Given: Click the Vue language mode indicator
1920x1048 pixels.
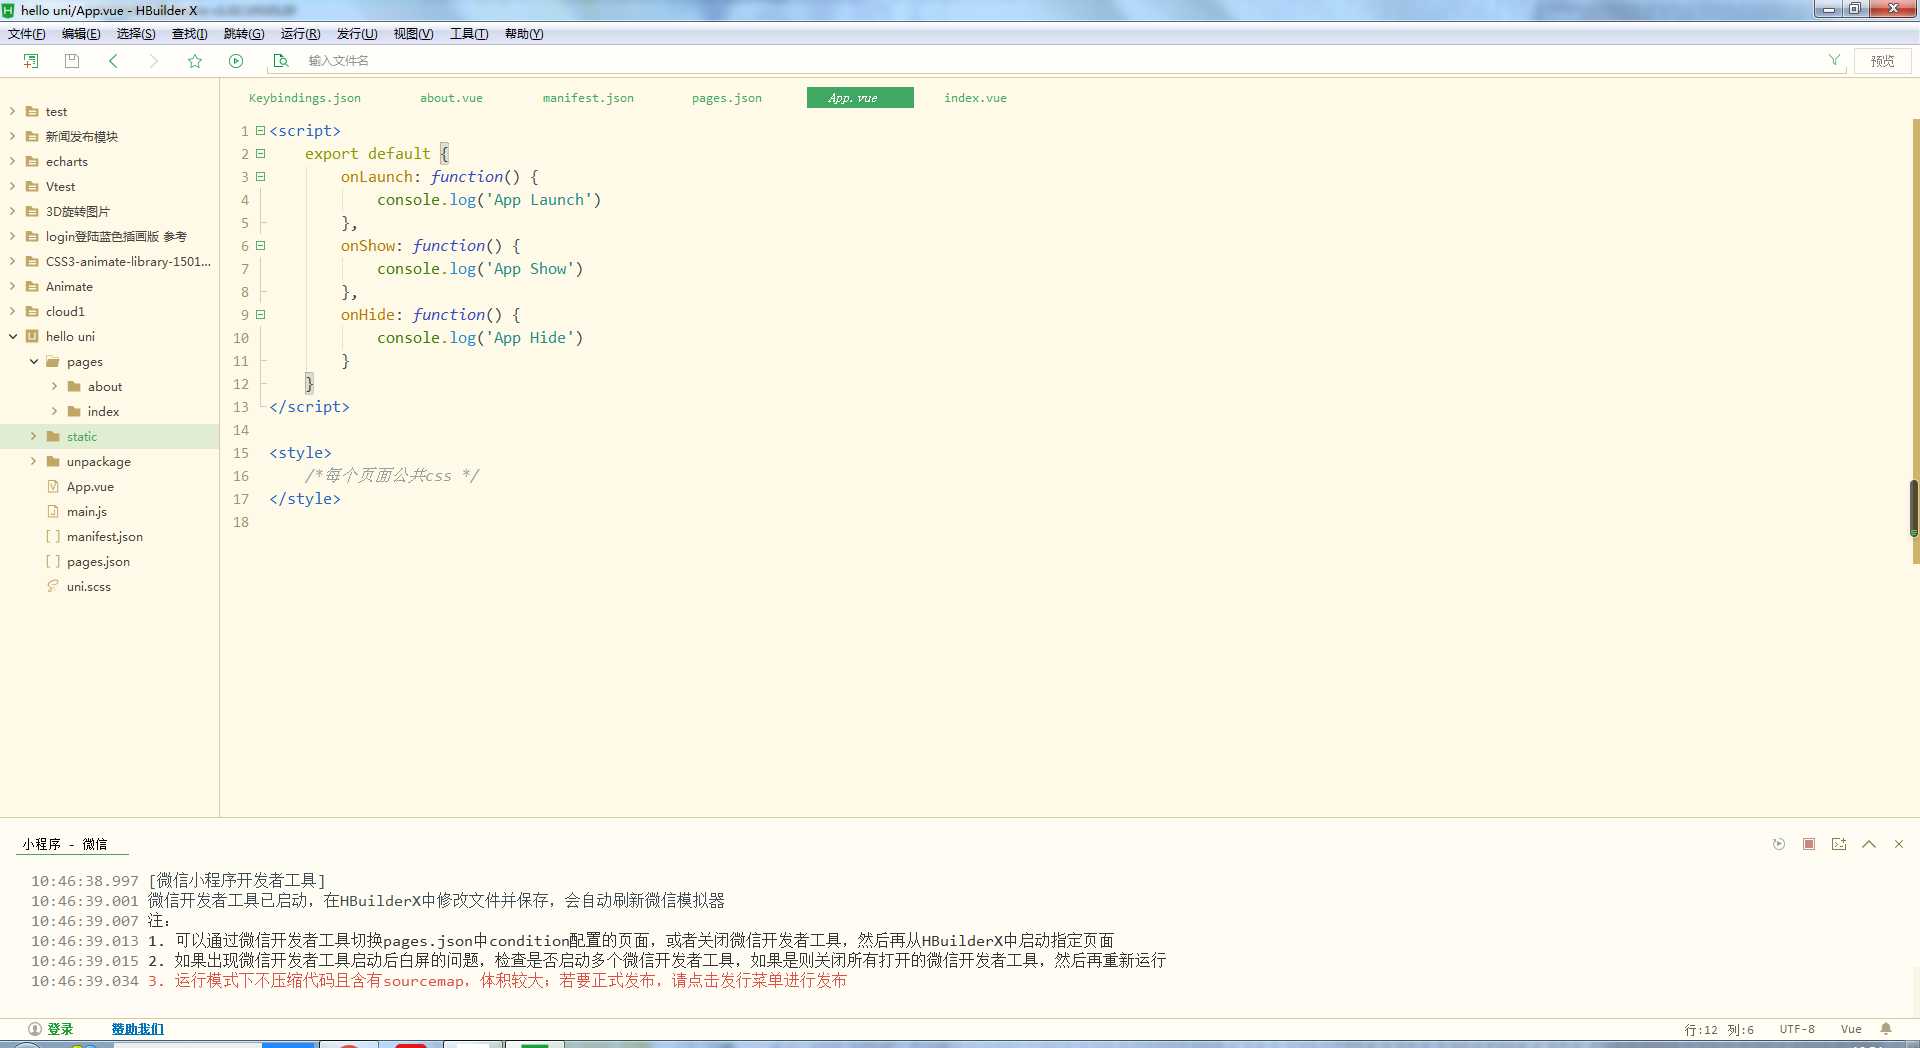Looking at the screenshot, I should coord(1851,1029).
